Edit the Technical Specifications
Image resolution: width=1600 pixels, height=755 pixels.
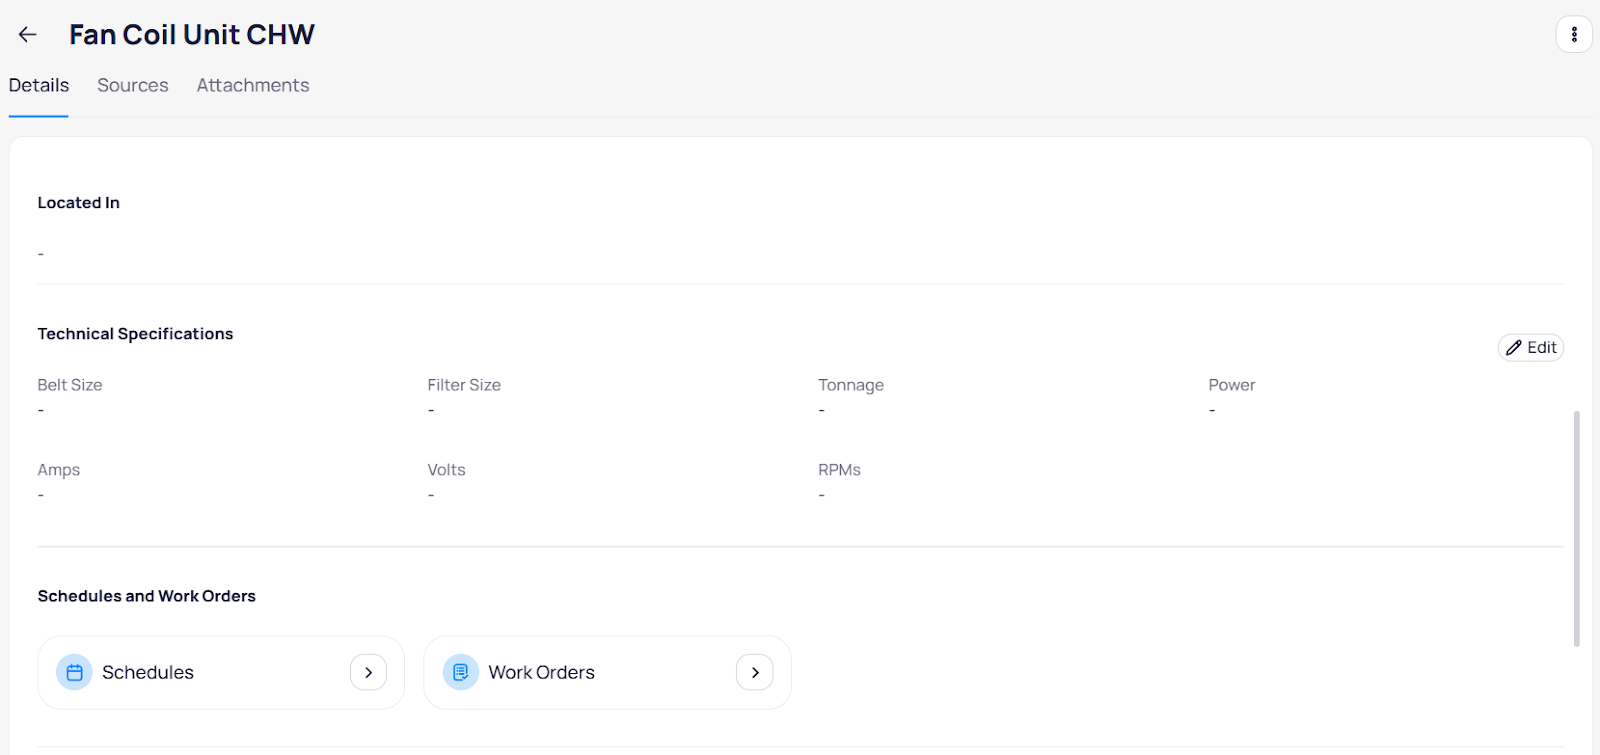point(1530,347)
